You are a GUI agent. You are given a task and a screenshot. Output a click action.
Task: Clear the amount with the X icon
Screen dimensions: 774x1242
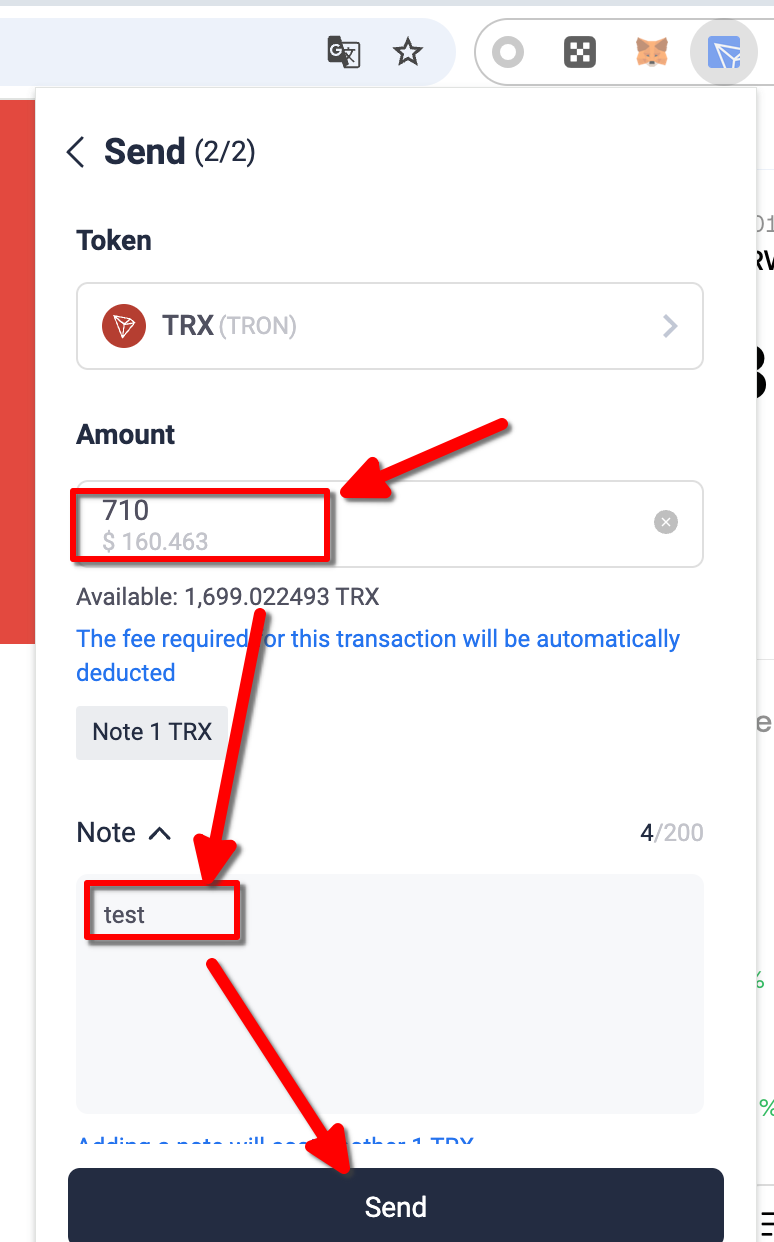tap(666, 522)
